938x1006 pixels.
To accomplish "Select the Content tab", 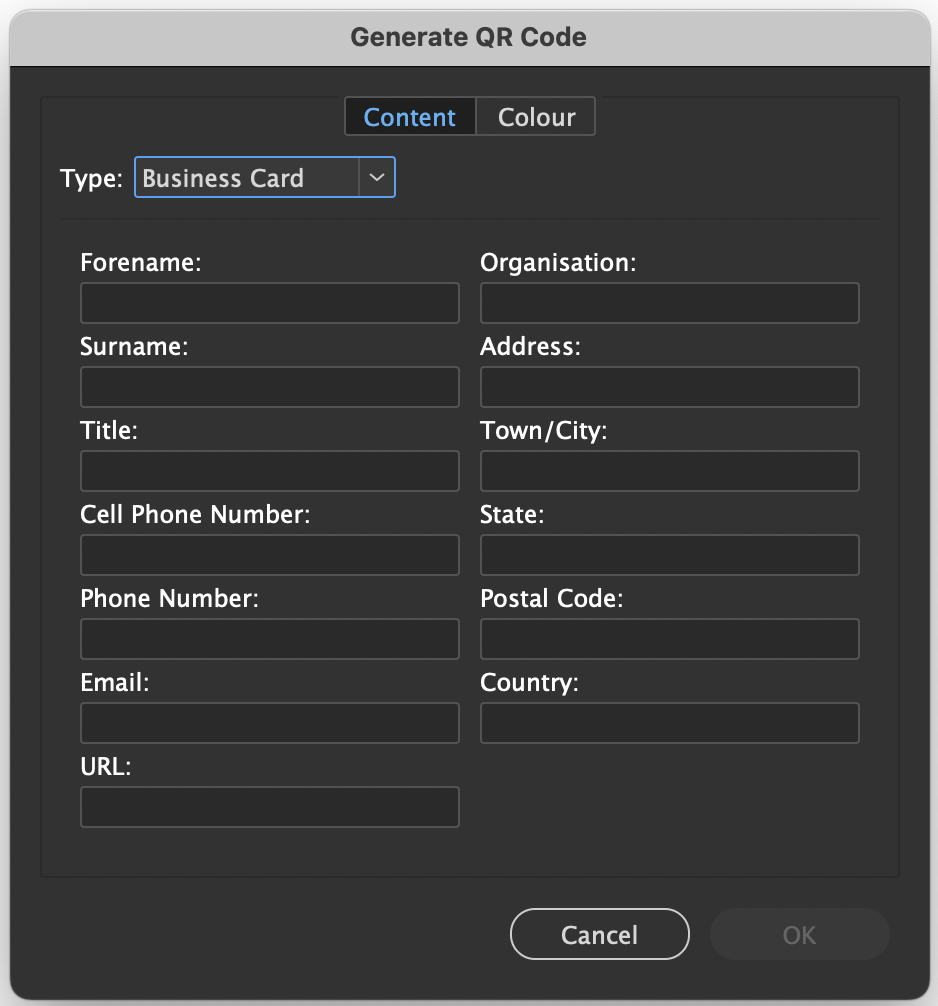I will pyautogui.click(x=409, y=116).
